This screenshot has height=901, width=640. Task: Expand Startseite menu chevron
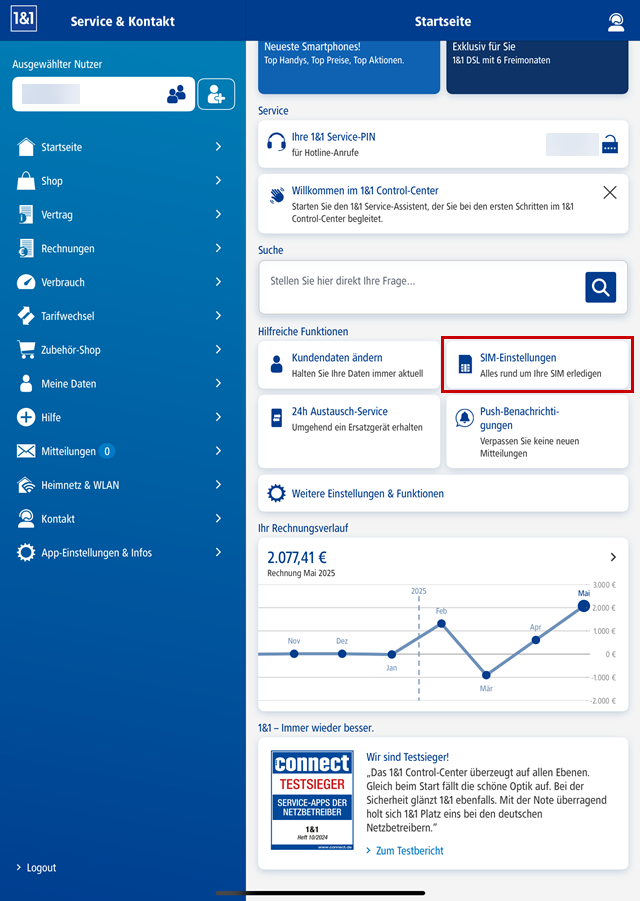[x=218, y=147]
